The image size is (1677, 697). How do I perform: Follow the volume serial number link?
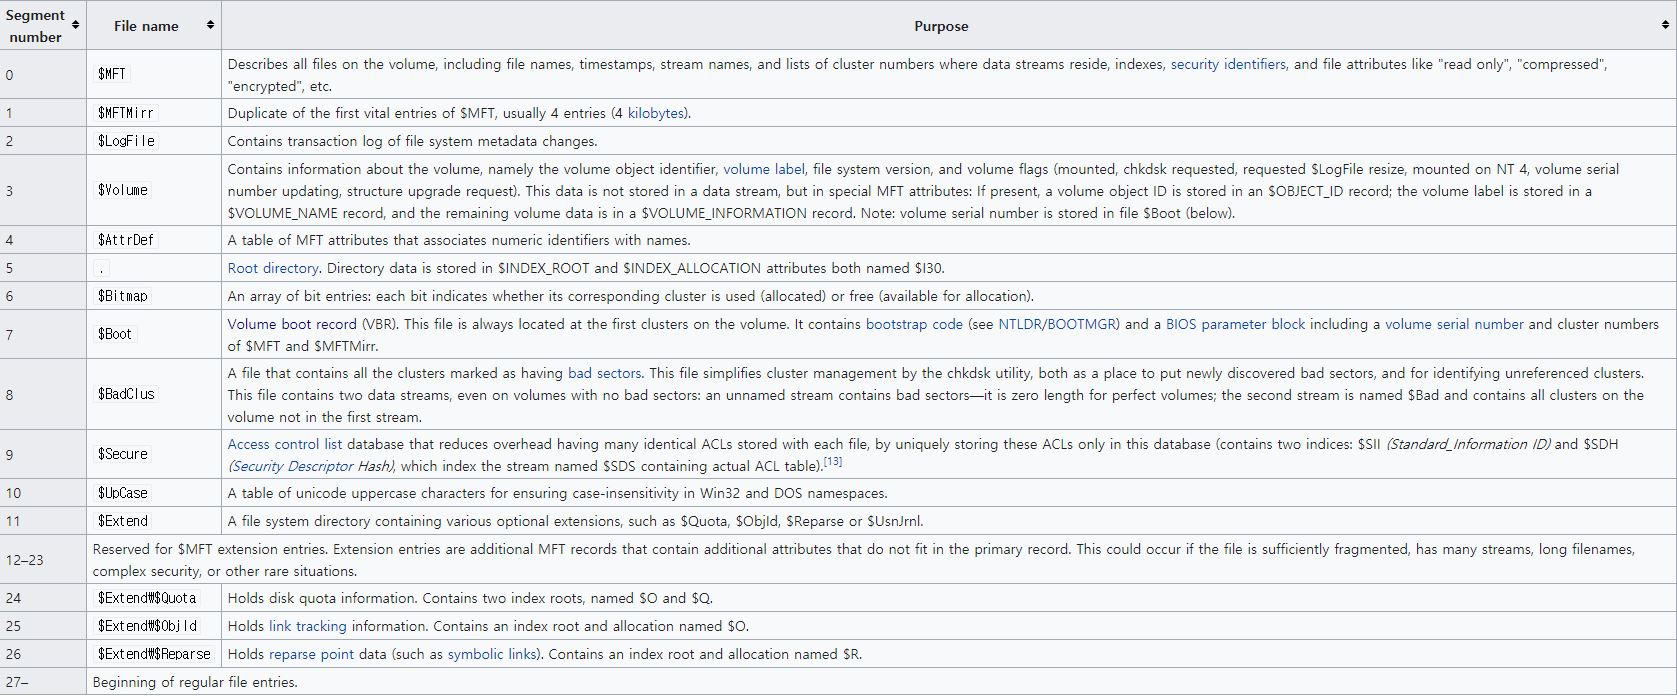[1454, 324]
